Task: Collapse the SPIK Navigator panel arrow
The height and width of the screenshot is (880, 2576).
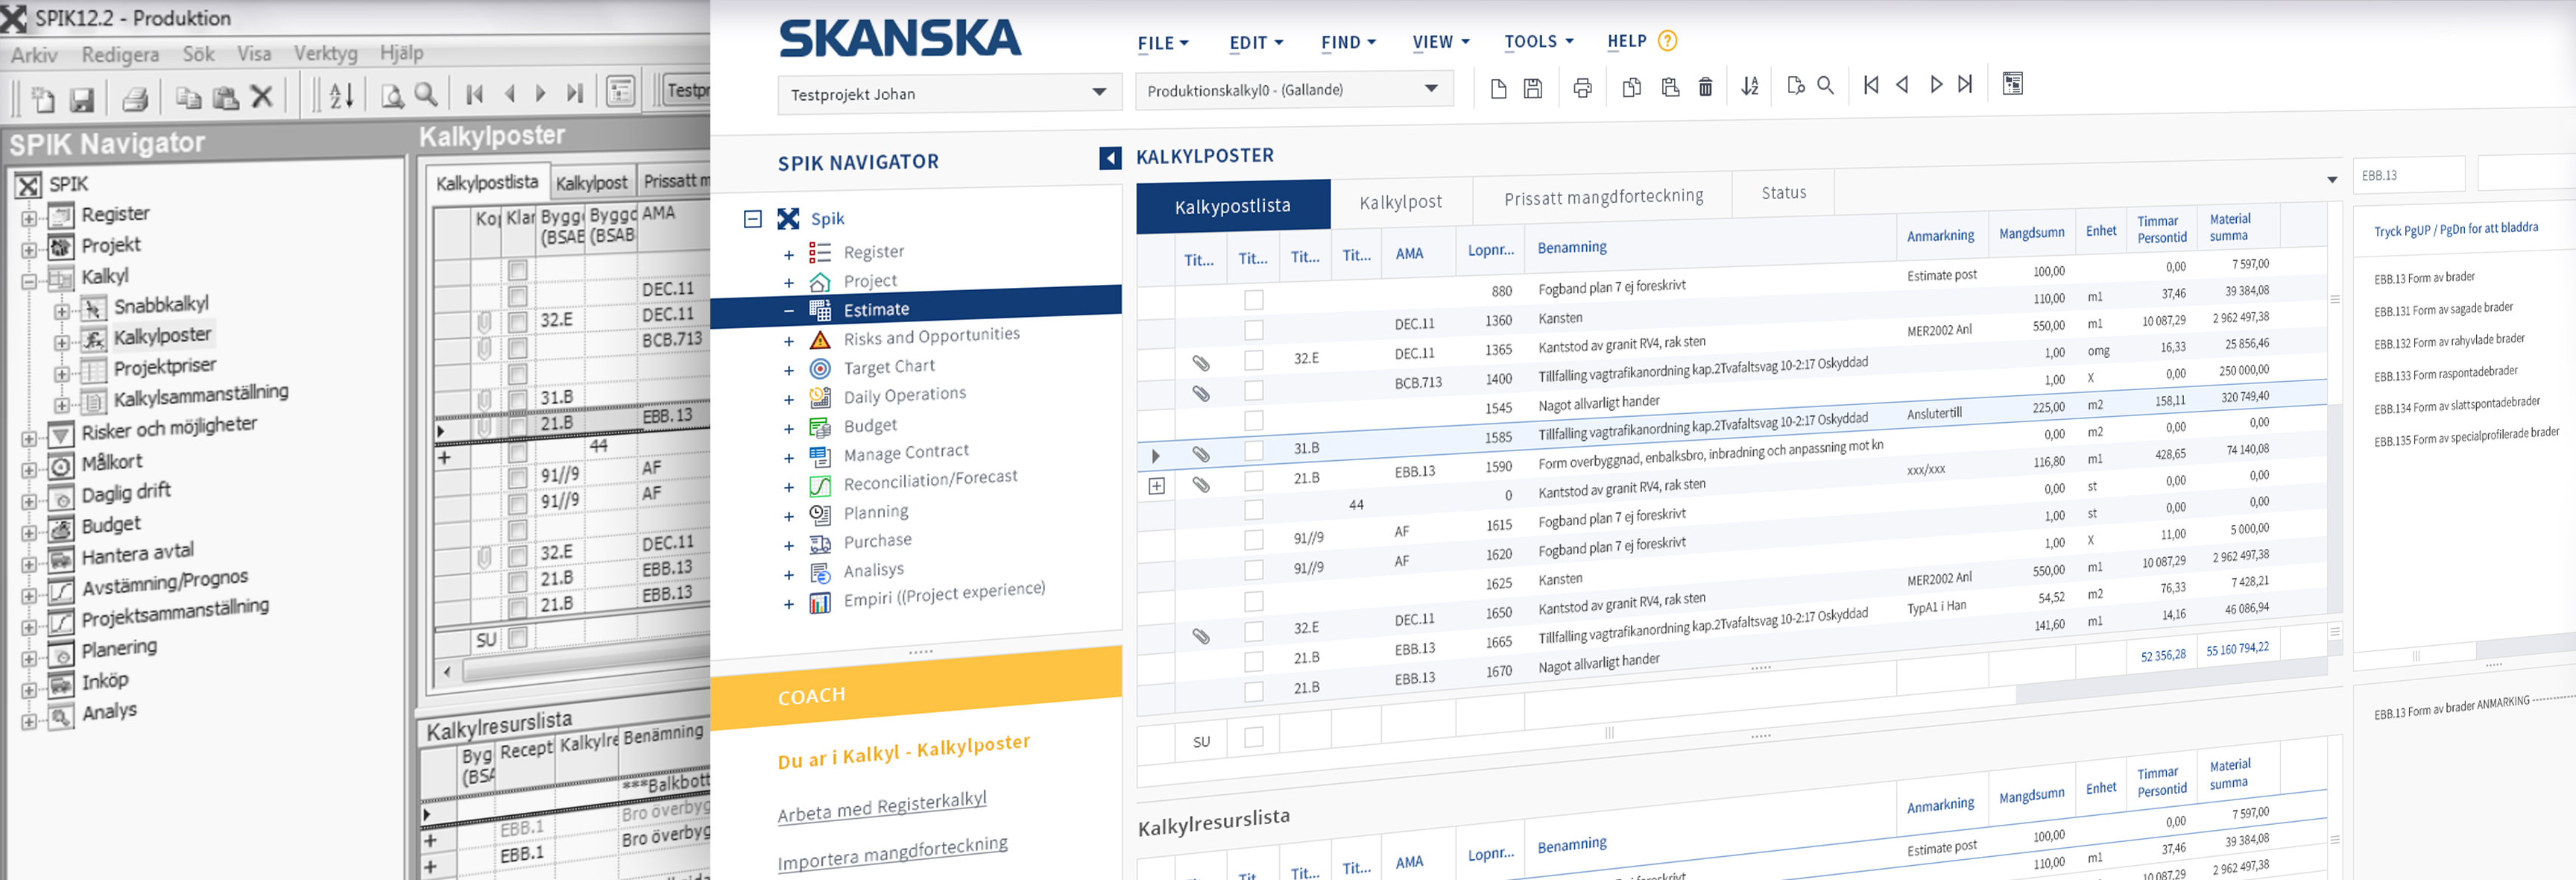Action: tap(1110, 158)
